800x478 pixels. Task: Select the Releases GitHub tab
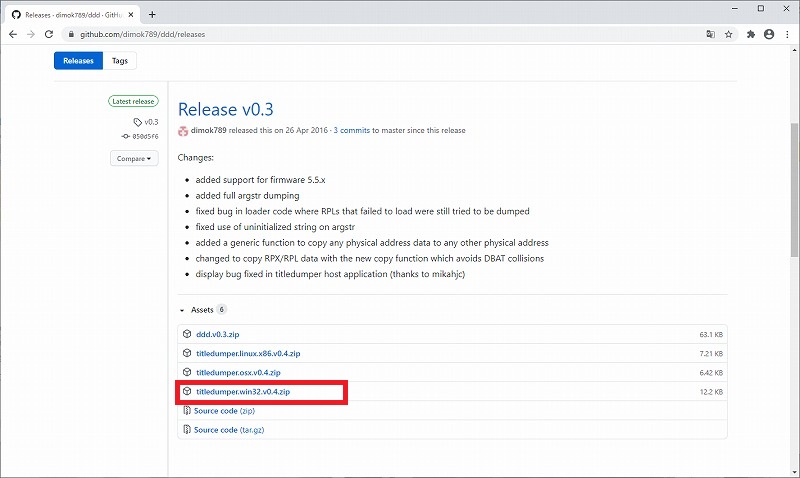[73, 15]
